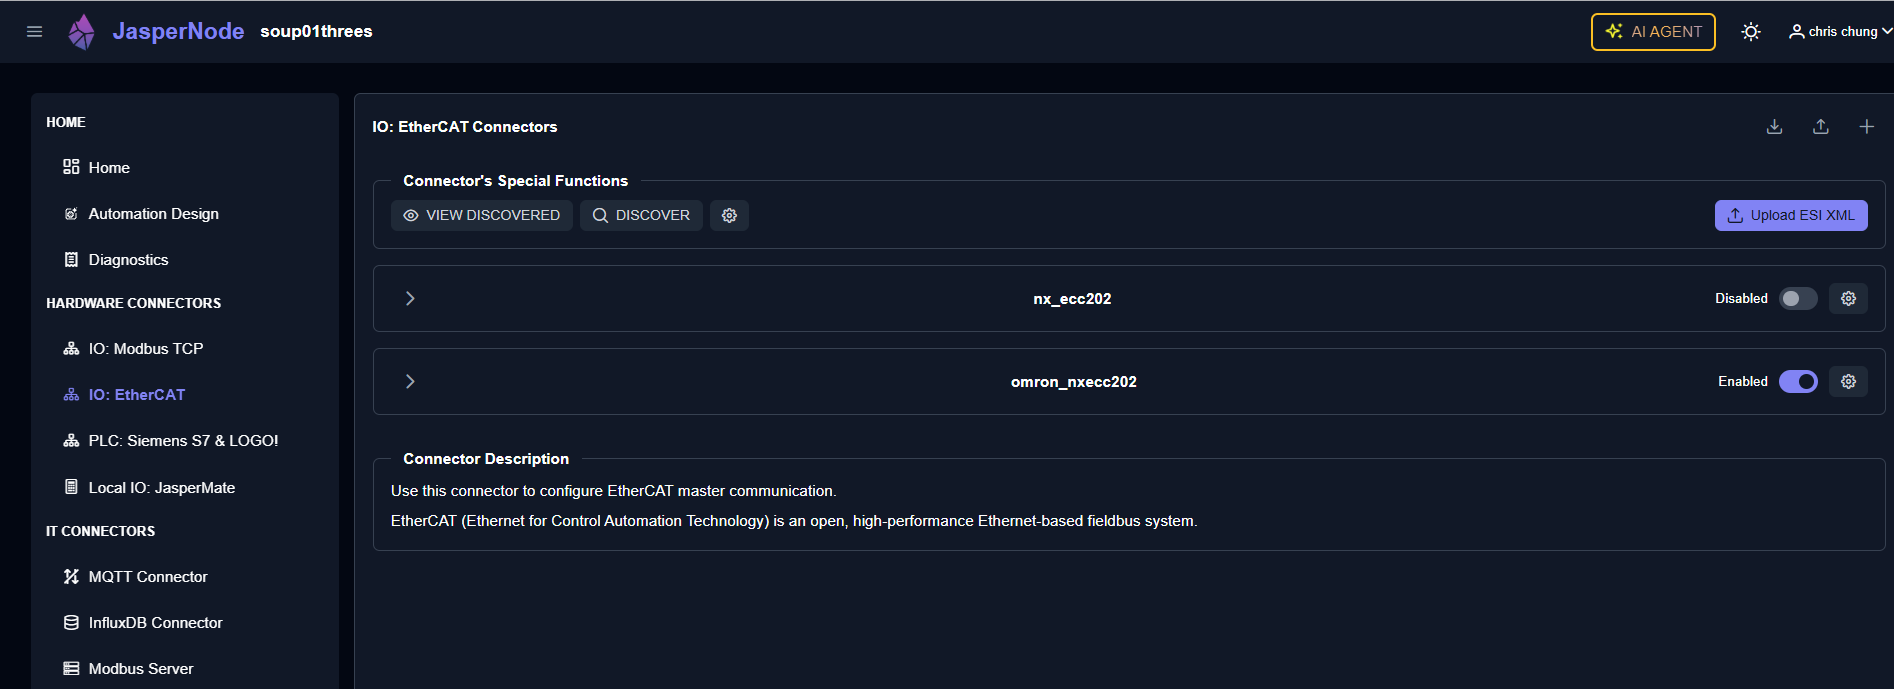
Task: Open MQTT Connector from sidebar
Action: (147, 577)
